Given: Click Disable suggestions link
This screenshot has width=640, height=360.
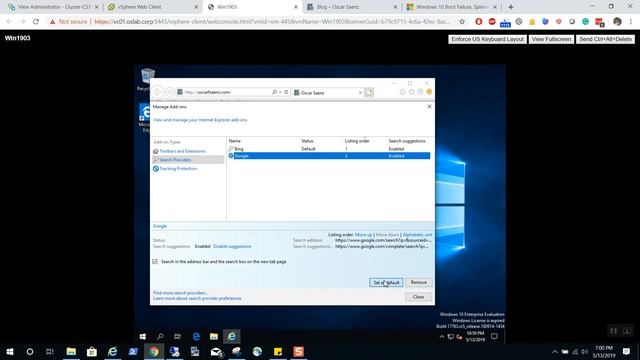Looking at the screenshot, I should point(232,247).
